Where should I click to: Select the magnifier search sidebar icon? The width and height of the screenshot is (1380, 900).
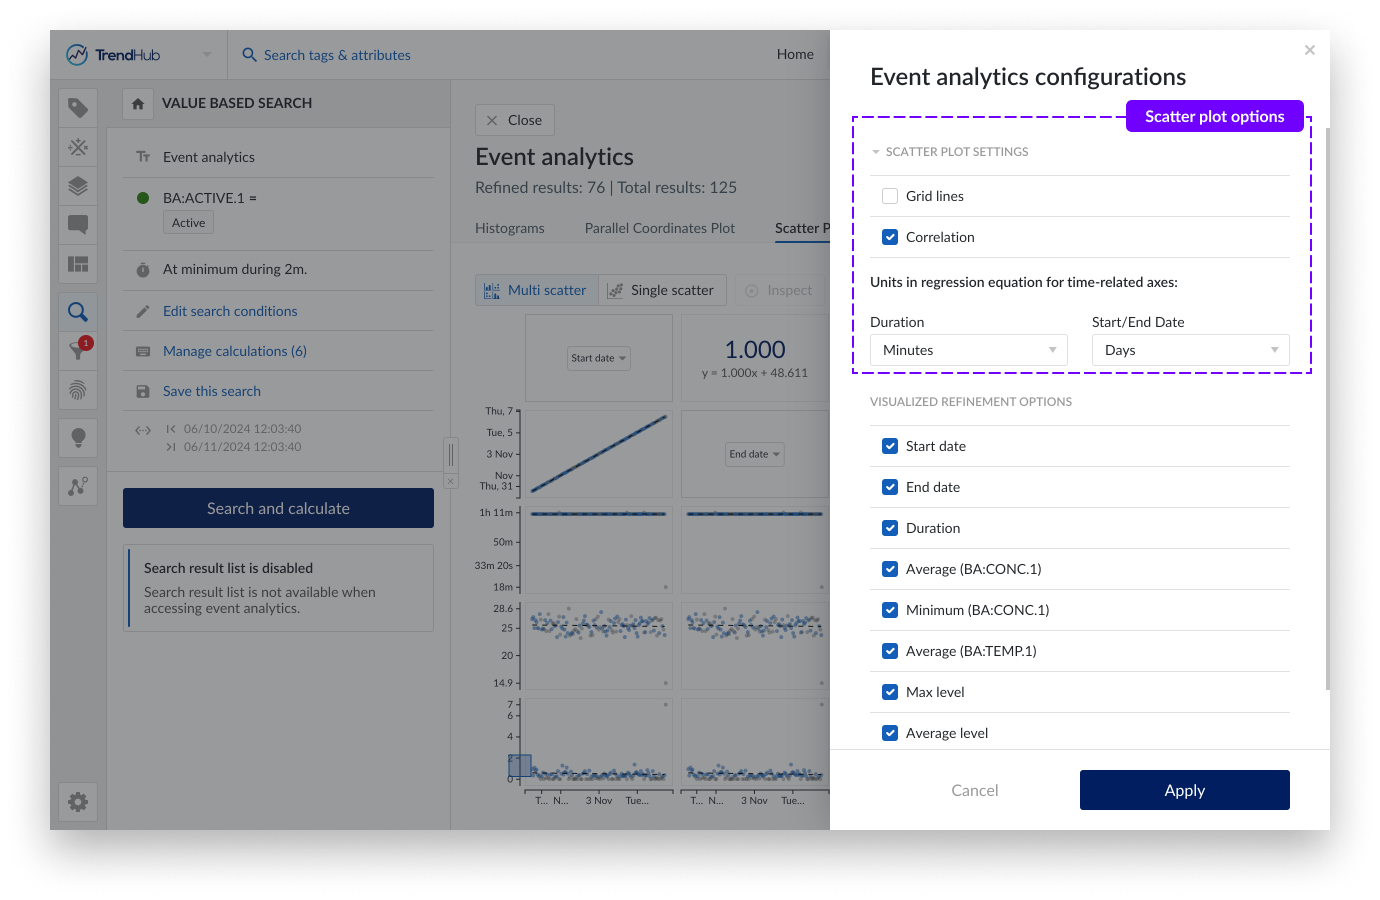click(x=78, y=312)
